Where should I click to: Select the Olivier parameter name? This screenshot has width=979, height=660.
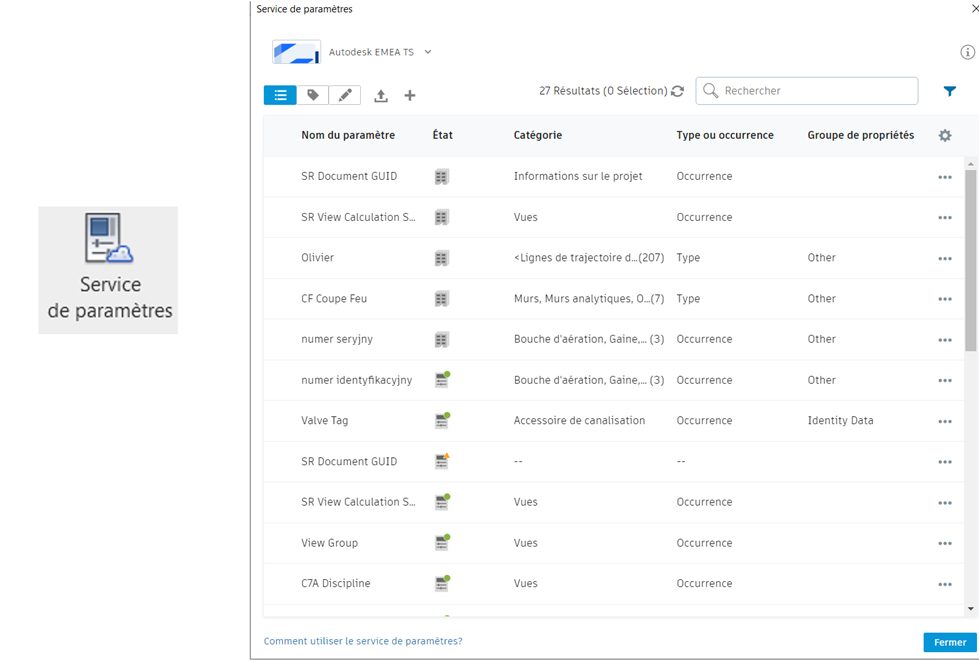pos(317,257)
